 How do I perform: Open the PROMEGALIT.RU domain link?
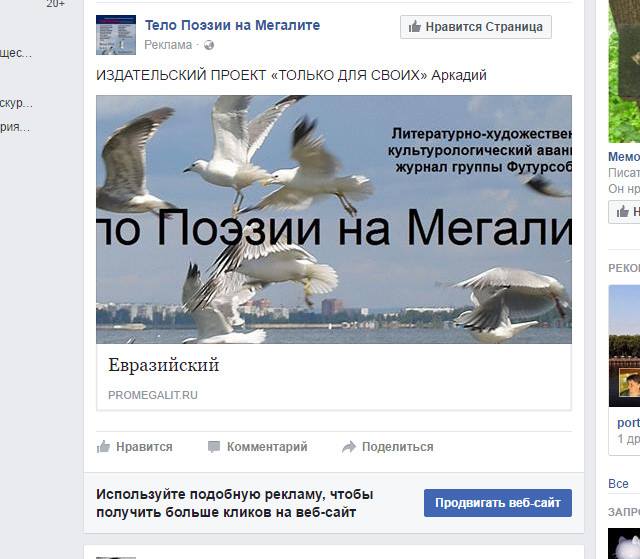click(x=153, y=395)
